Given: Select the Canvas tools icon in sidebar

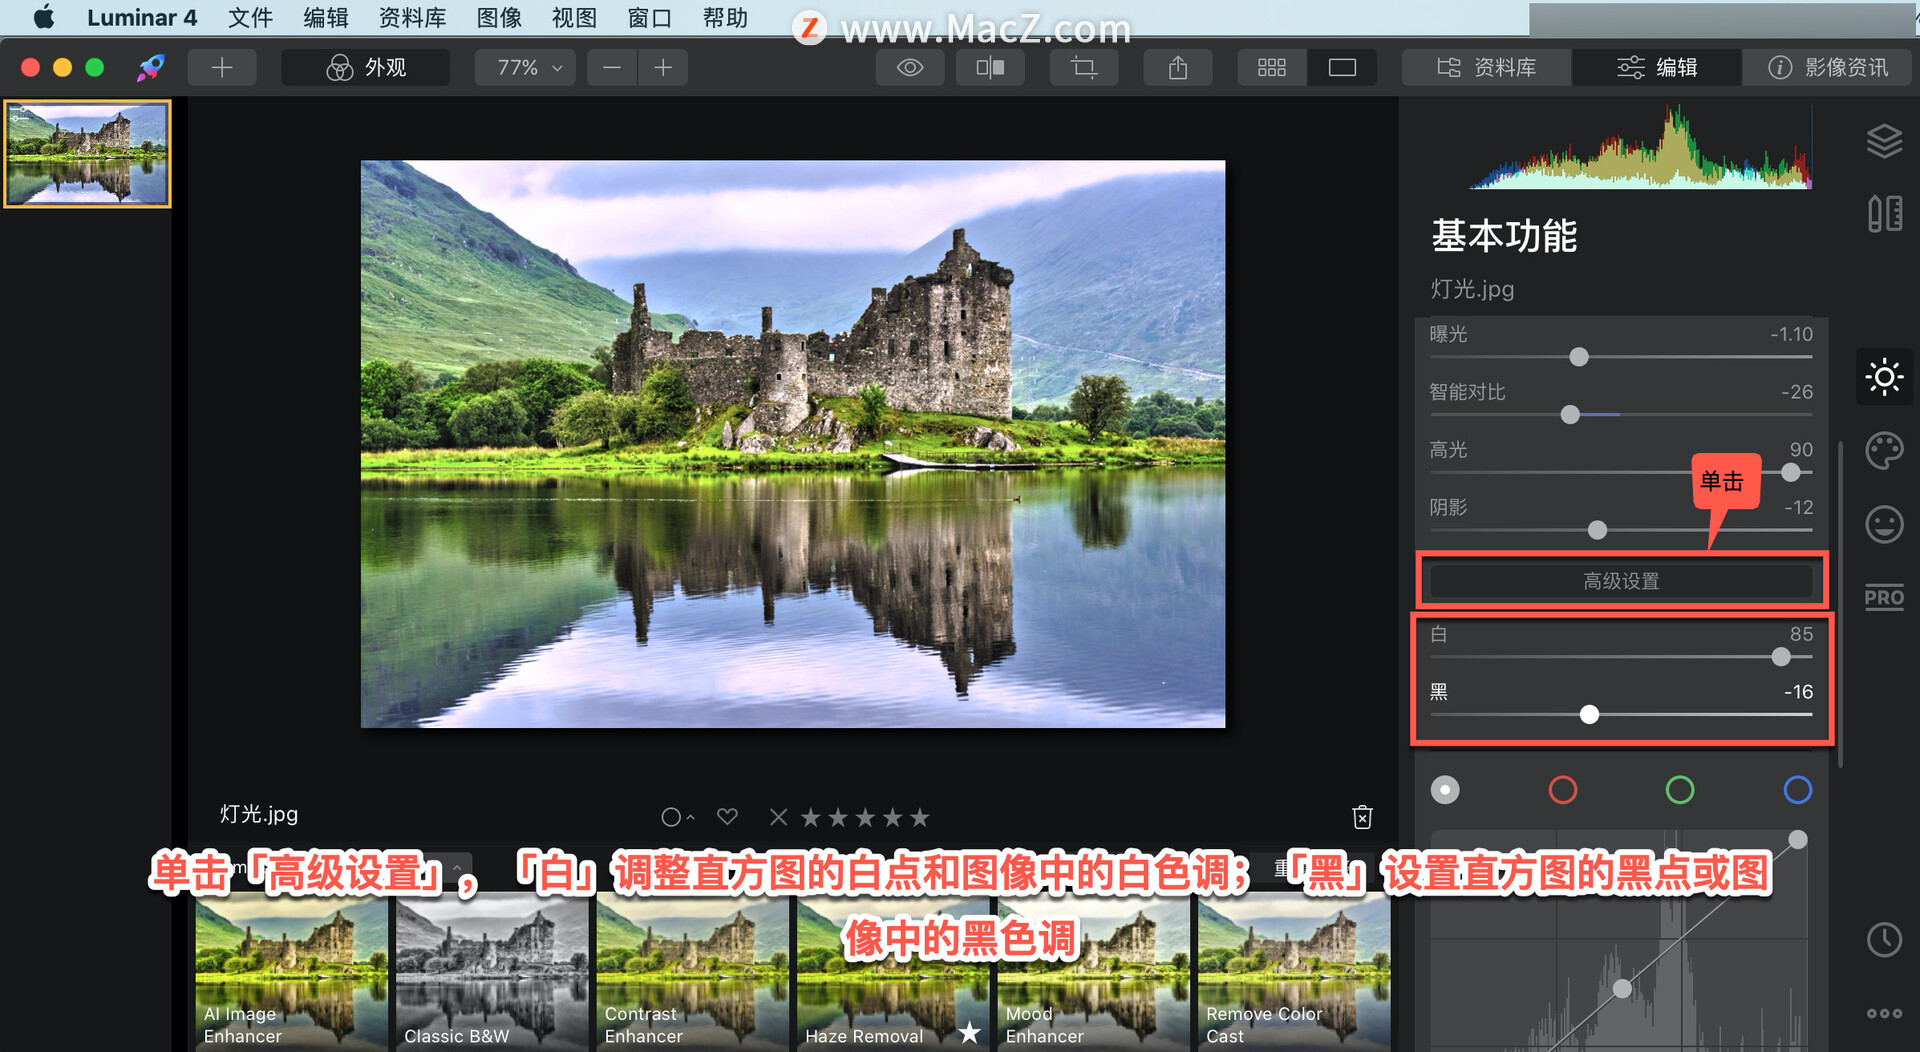Looking at the screenshot, I should [1884, 213].
